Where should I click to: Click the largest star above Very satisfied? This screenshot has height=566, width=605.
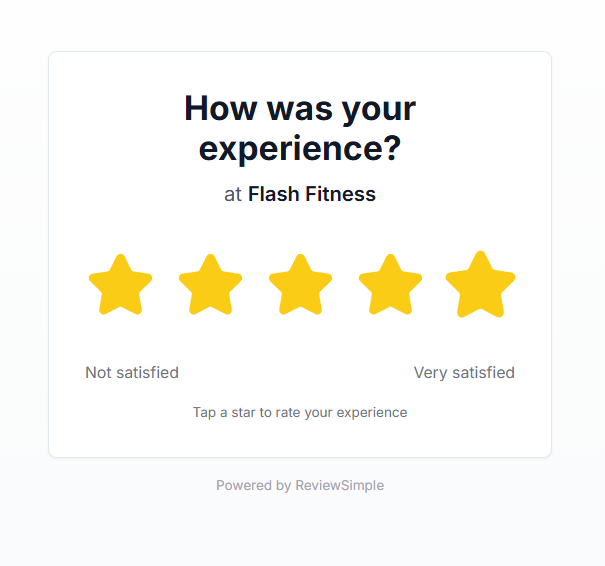pos(480,285)
